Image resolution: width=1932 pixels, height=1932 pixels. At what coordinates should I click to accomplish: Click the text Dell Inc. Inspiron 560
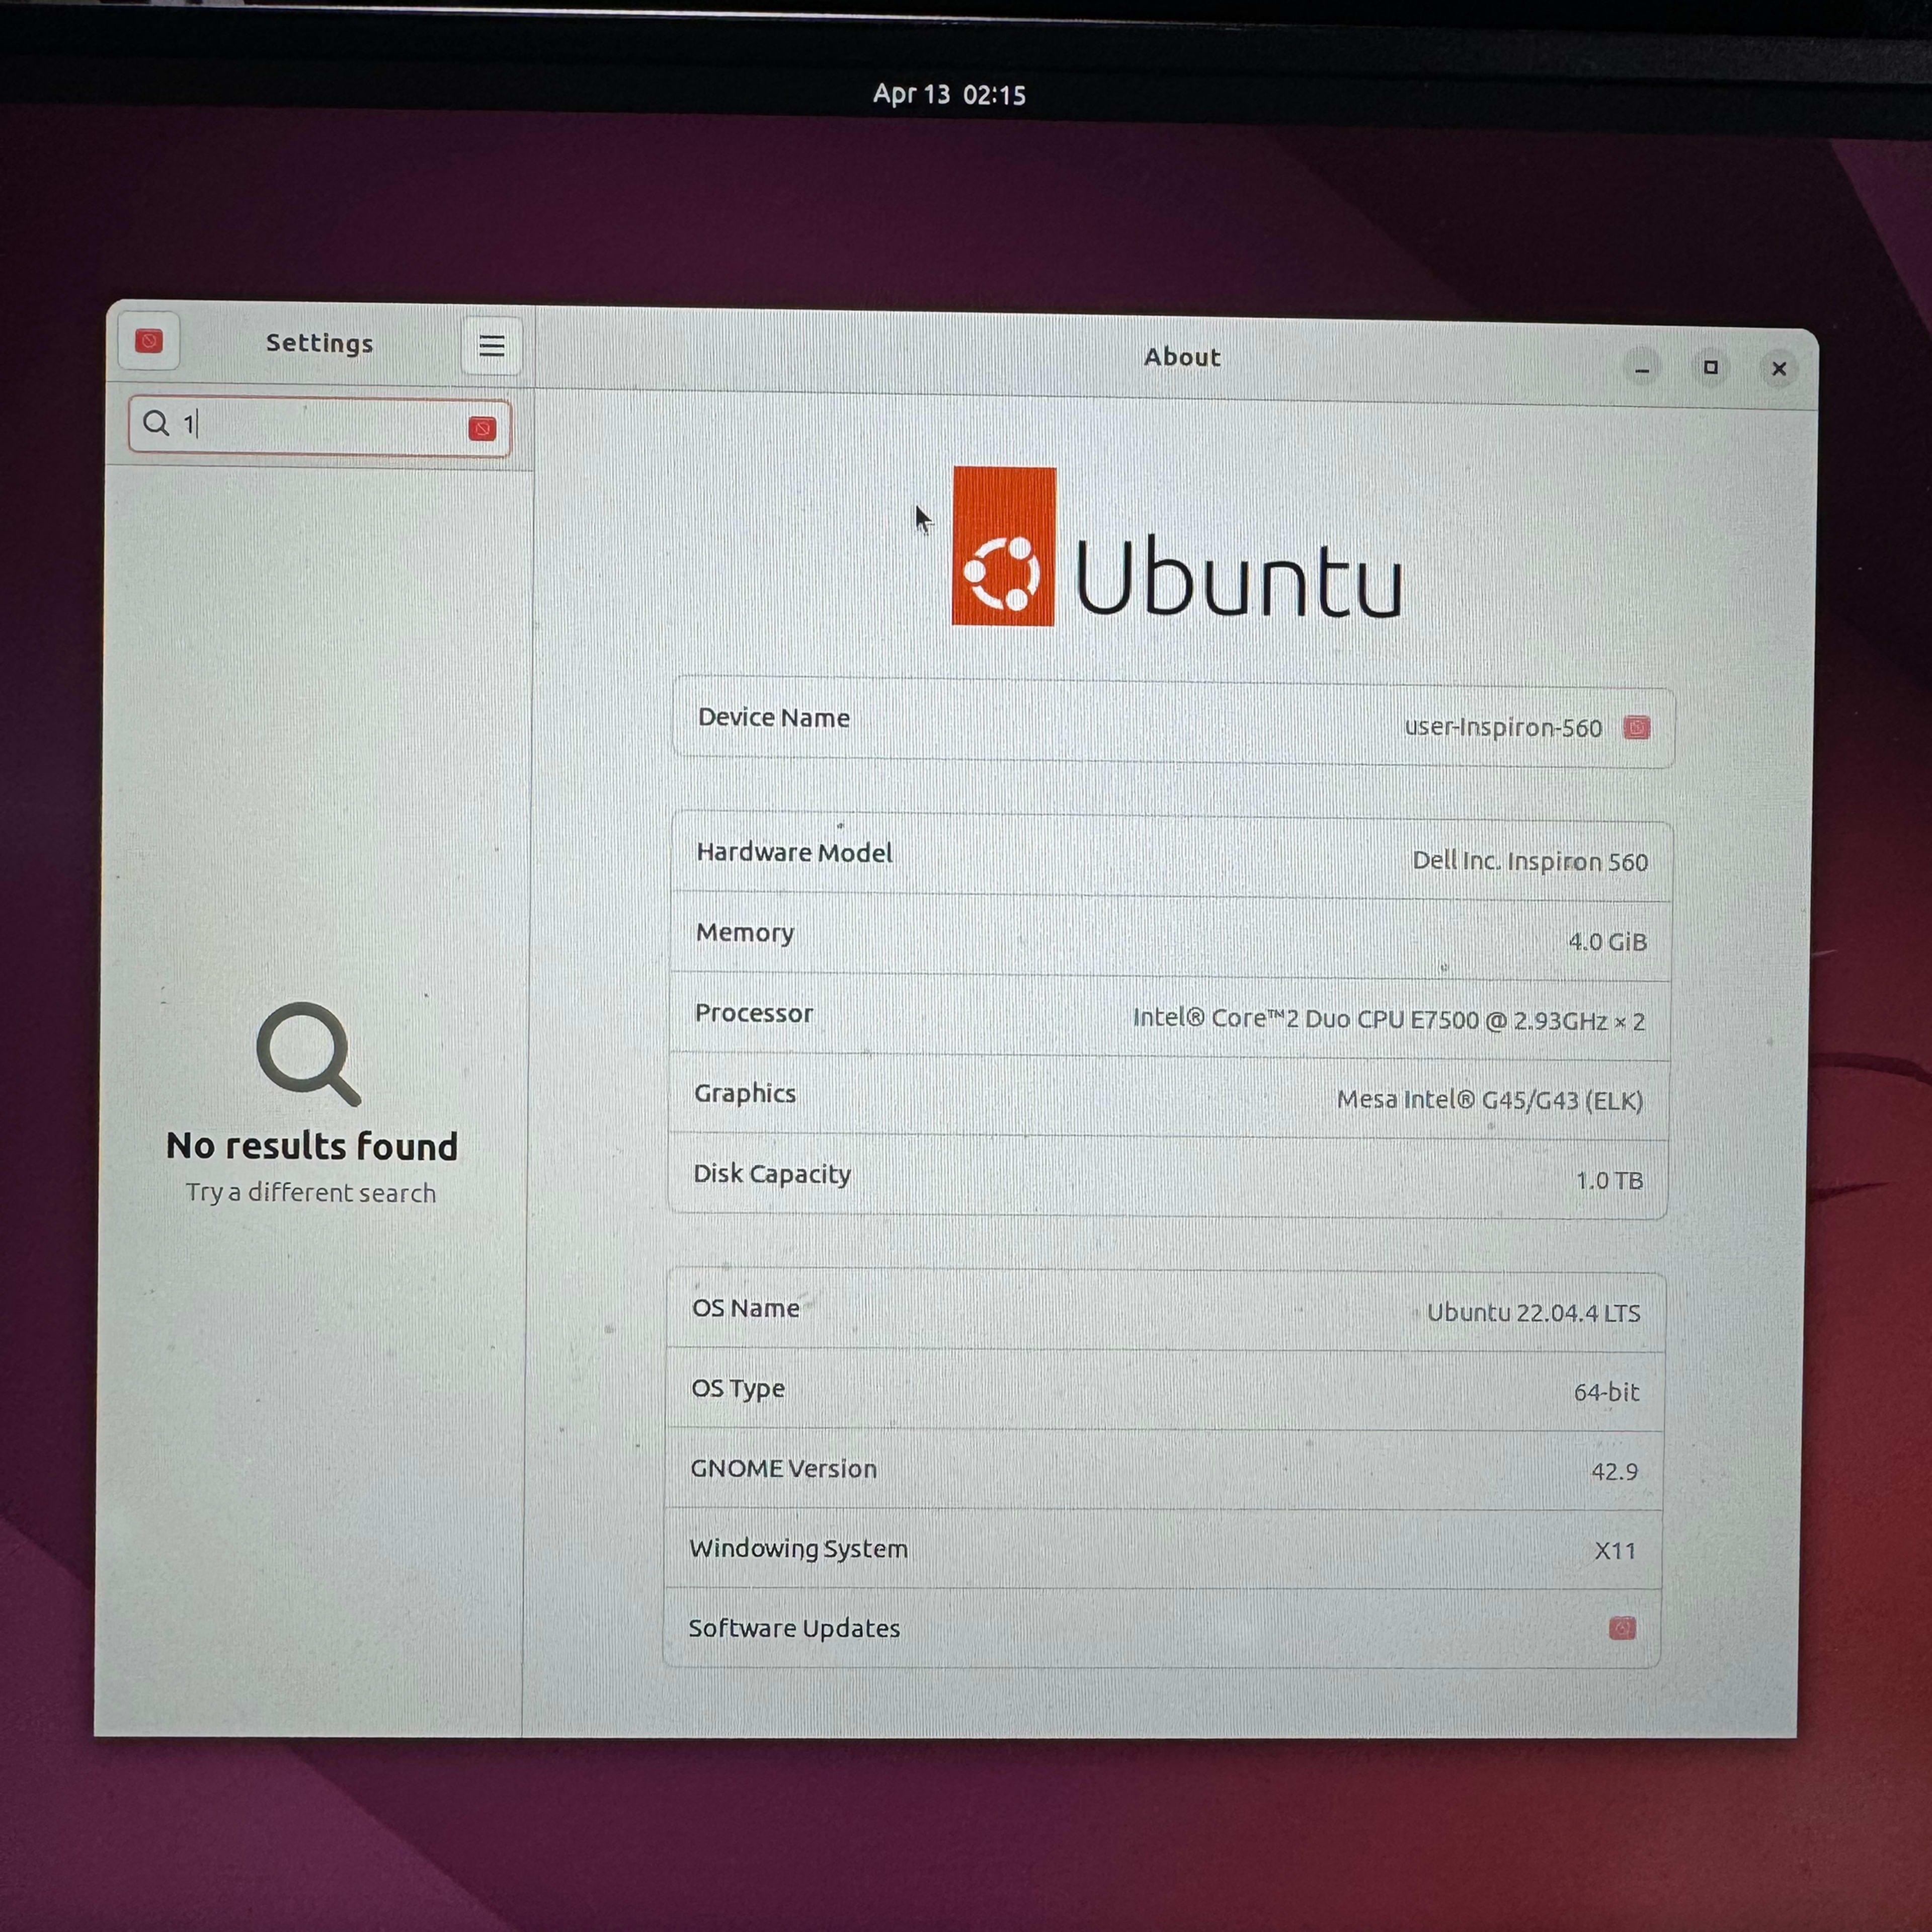[1529, 861]
